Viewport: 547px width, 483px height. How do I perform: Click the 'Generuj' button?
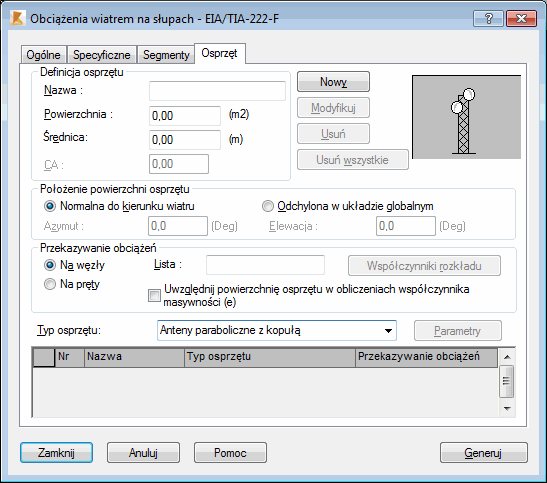[x=484, y=453]
